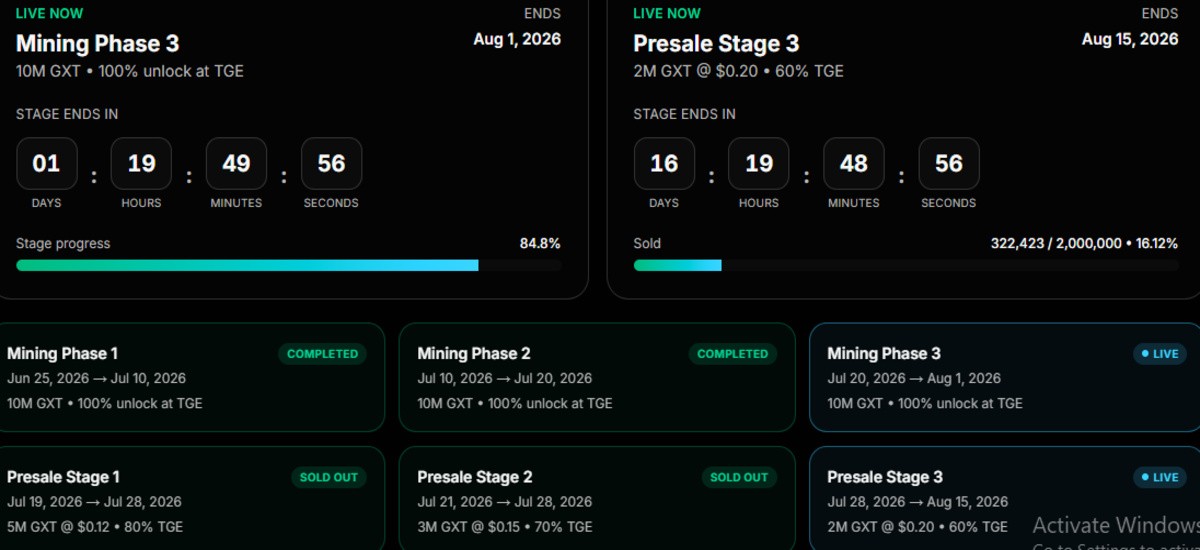This screenshot has height=550, width=1200.
Task: Click COMPLETED badge on Mining Phase 2
Action: (x=732, y=354)
